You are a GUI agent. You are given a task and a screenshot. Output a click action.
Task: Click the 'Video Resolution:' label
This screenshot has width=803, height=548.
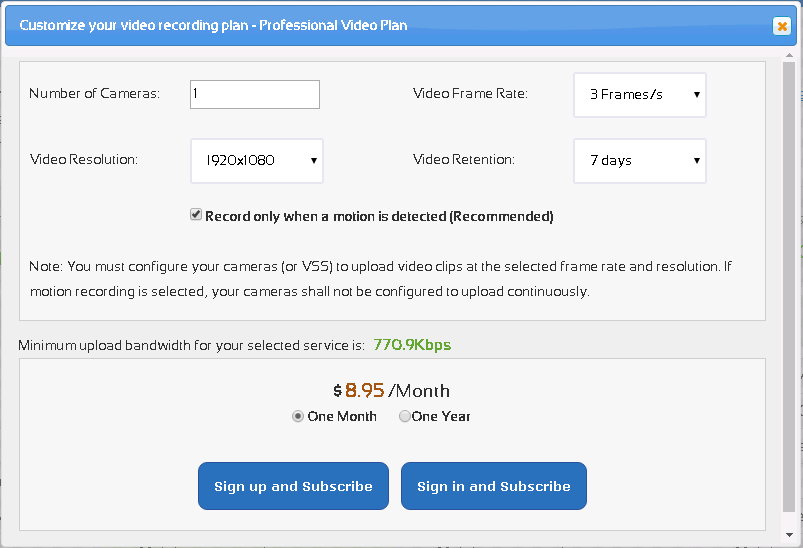[x=84, y=160]
